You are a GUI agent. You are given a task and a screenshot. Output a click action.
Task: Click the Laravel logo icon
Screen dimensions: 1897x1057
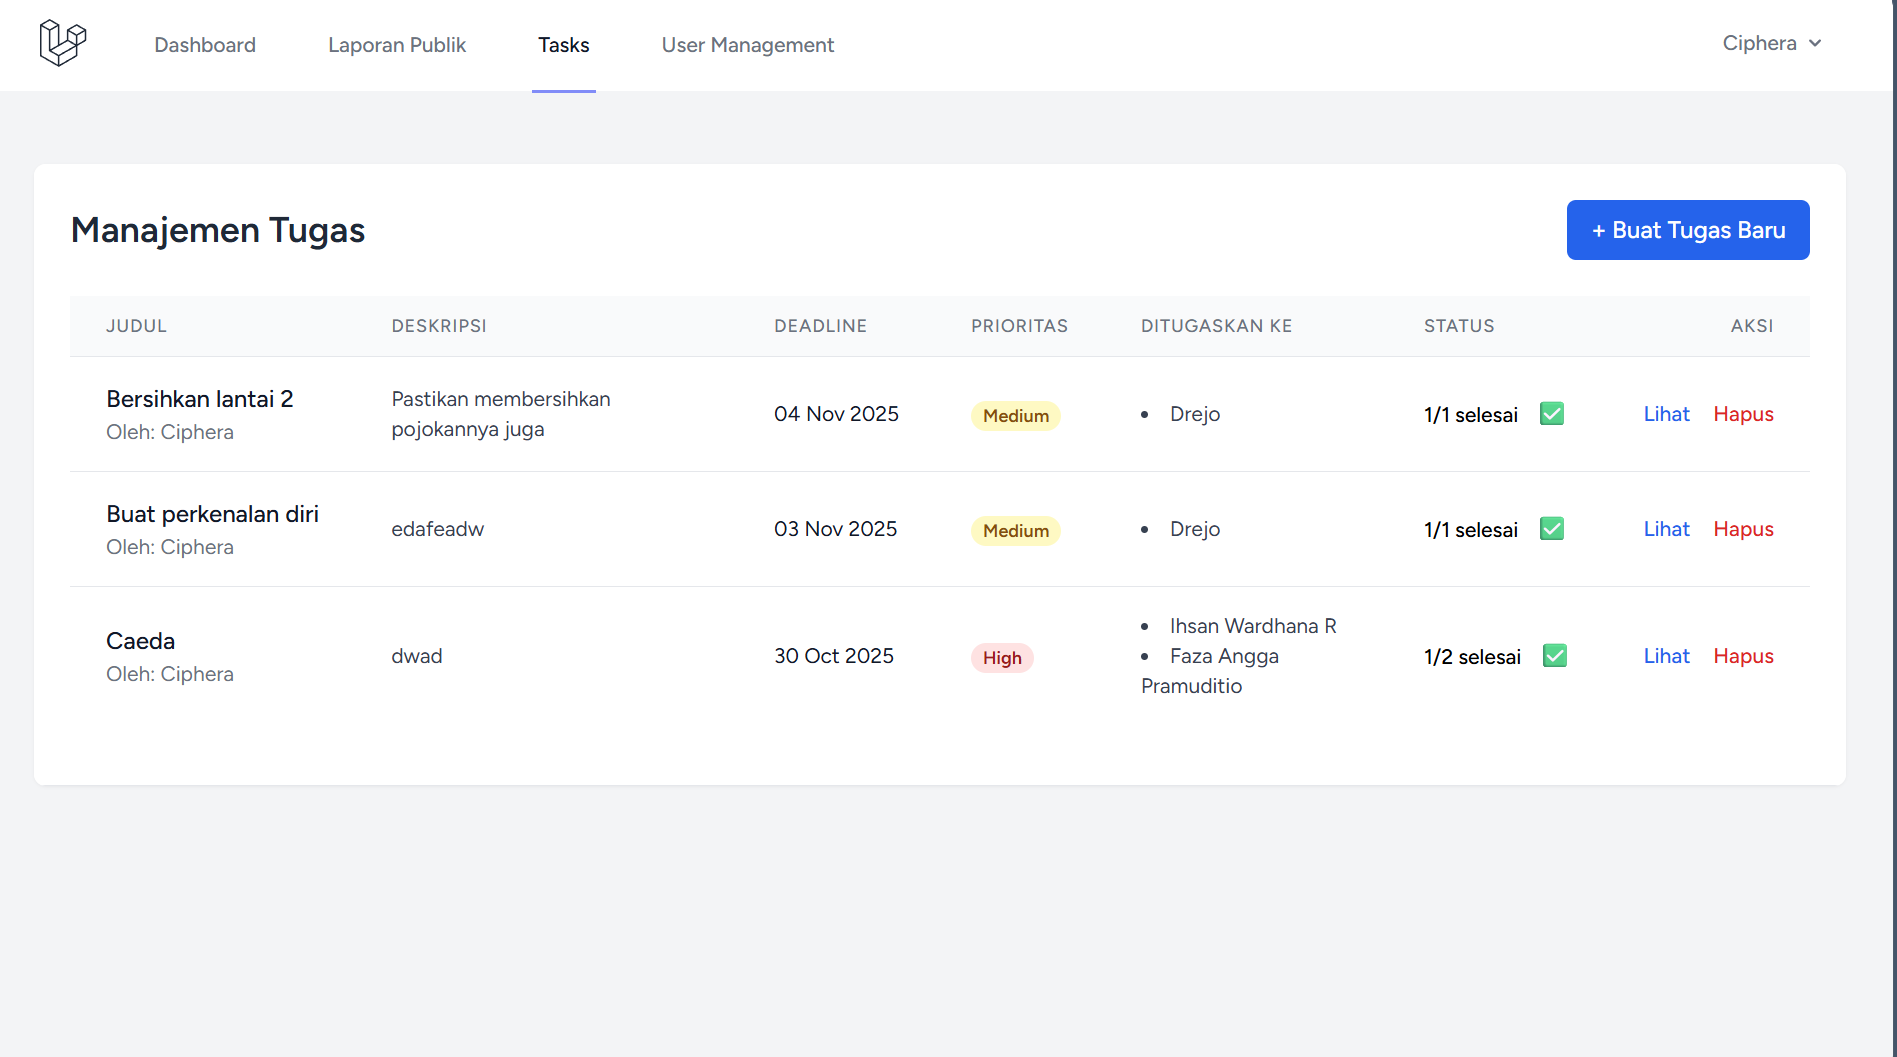[x=63, y=43]
